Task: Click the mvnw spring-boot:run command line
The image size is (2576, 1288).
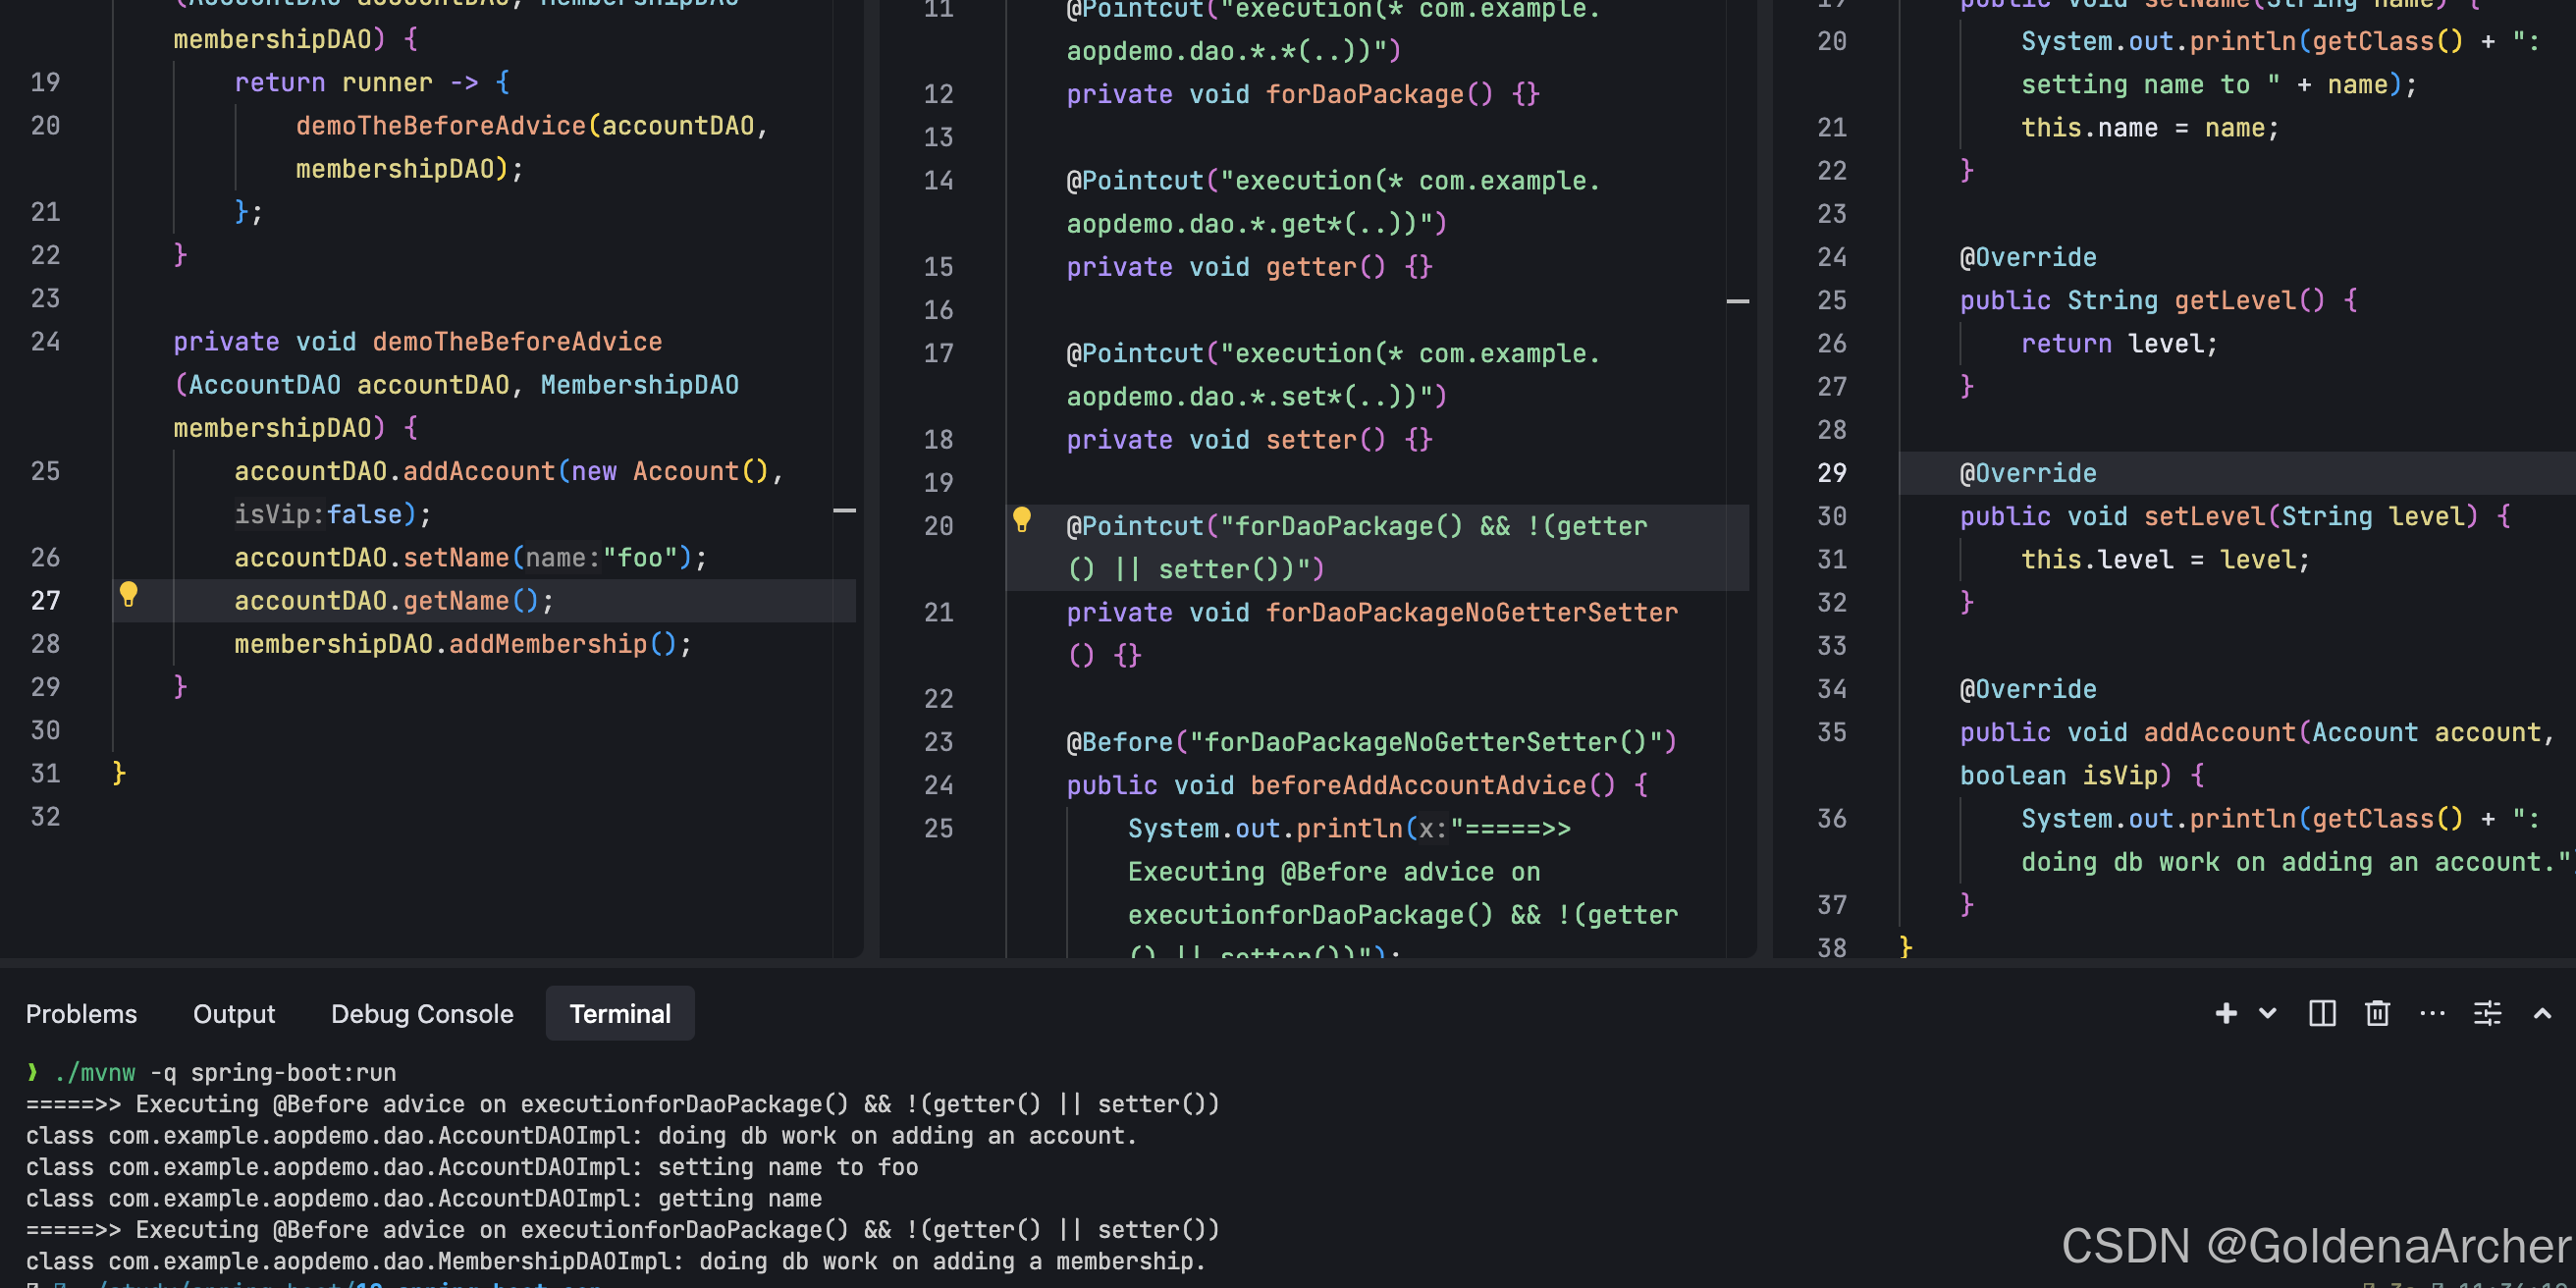Action: point(225,1073)
